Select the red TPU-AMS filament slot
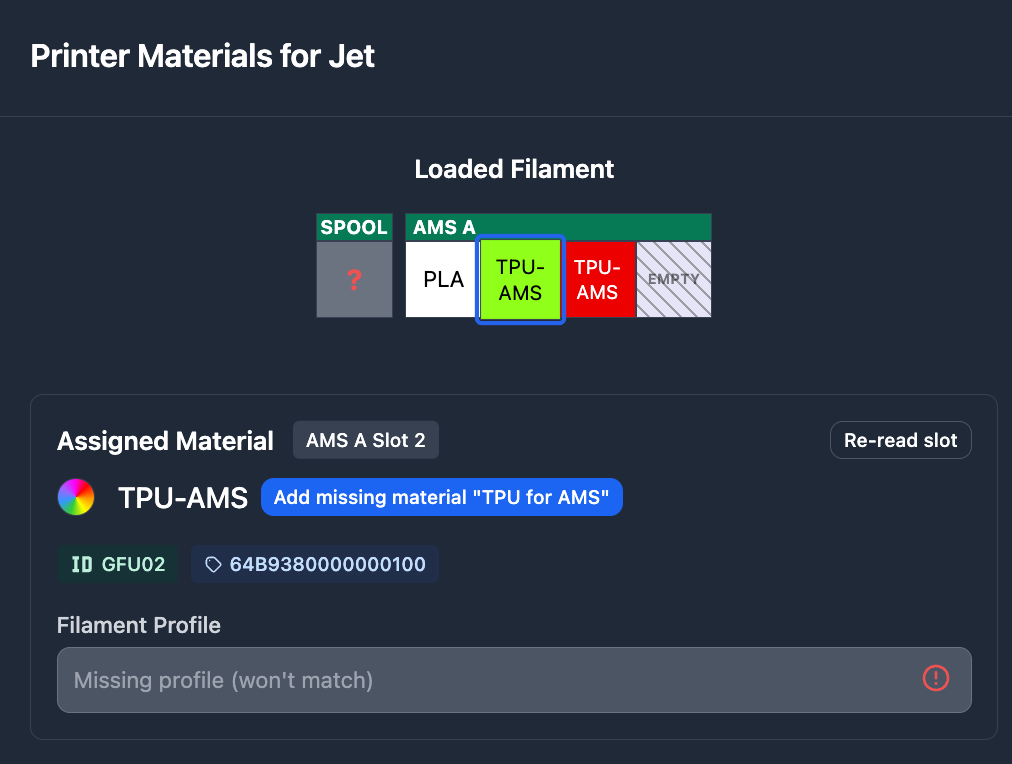 (x=597, y=280)
